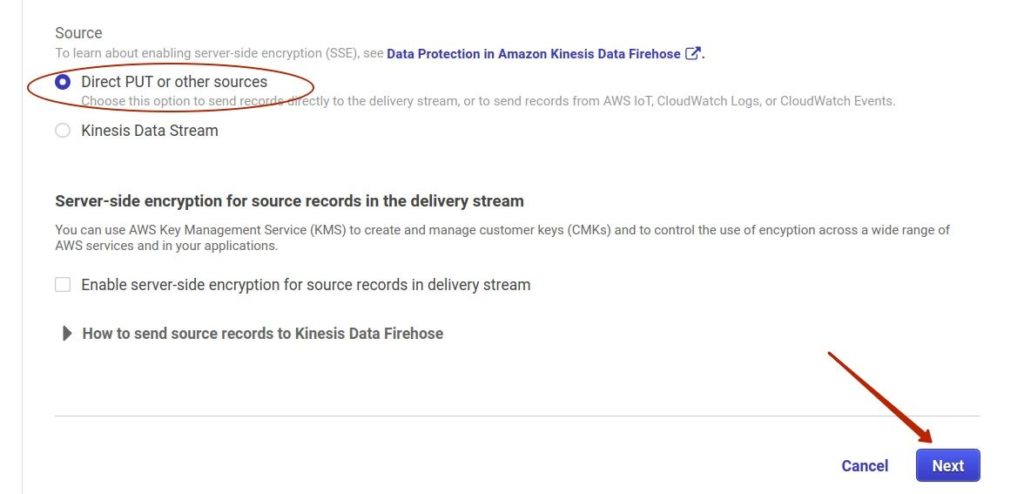Screen dimensions: 1024x494
Task: Select the Direct PUT or other sources radio button
Action: point(63,82)
